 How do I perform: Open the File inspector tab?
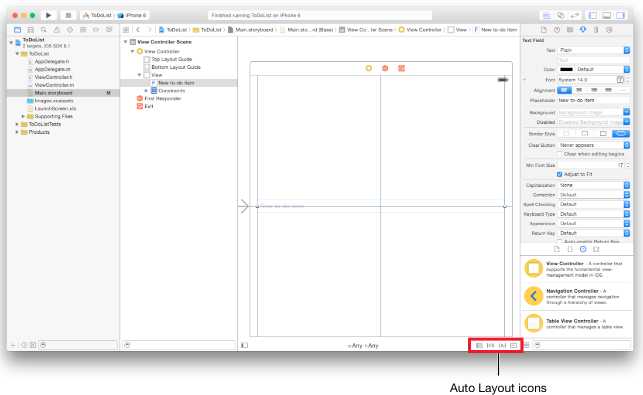(544, 30)
